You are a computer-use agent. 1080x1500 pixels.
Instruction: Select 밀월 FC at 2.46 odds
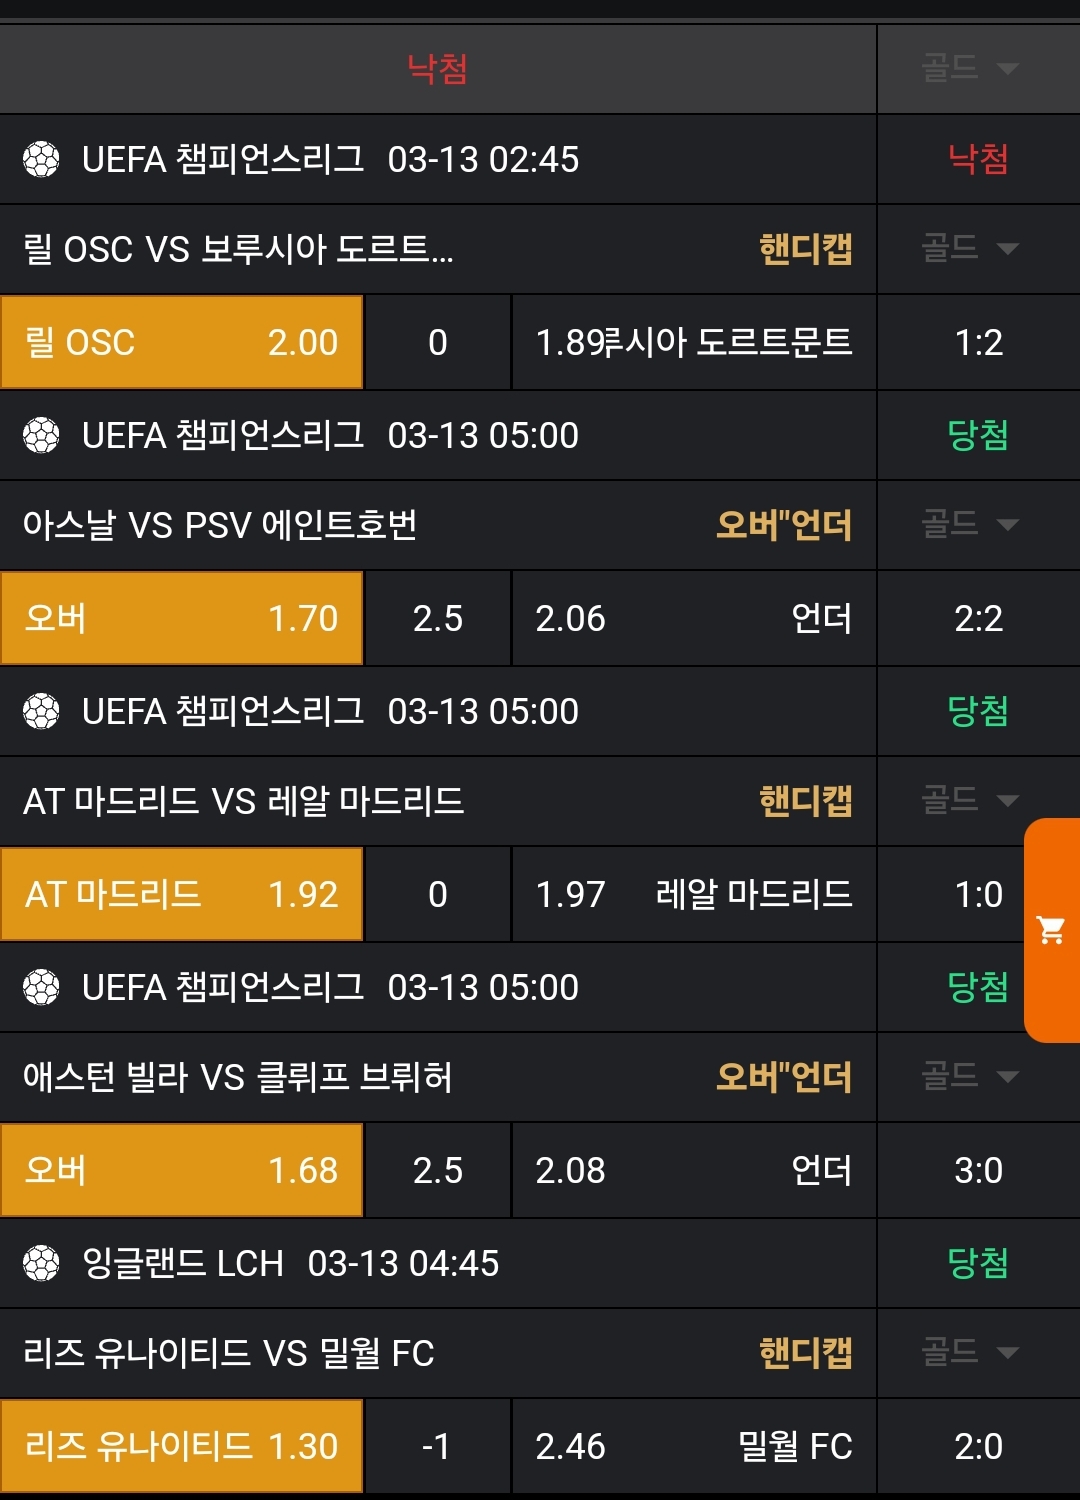coord(693,1446)
